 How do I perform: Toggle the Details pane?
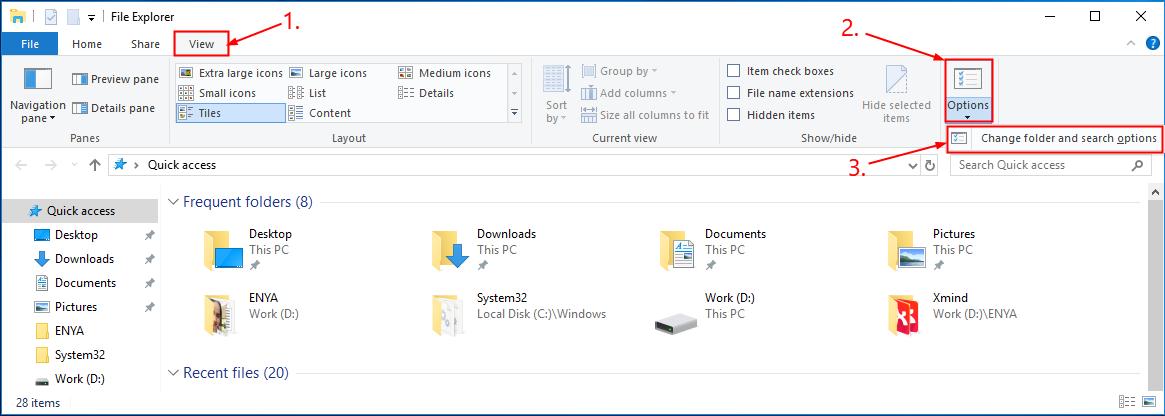[x=114, y=108]
